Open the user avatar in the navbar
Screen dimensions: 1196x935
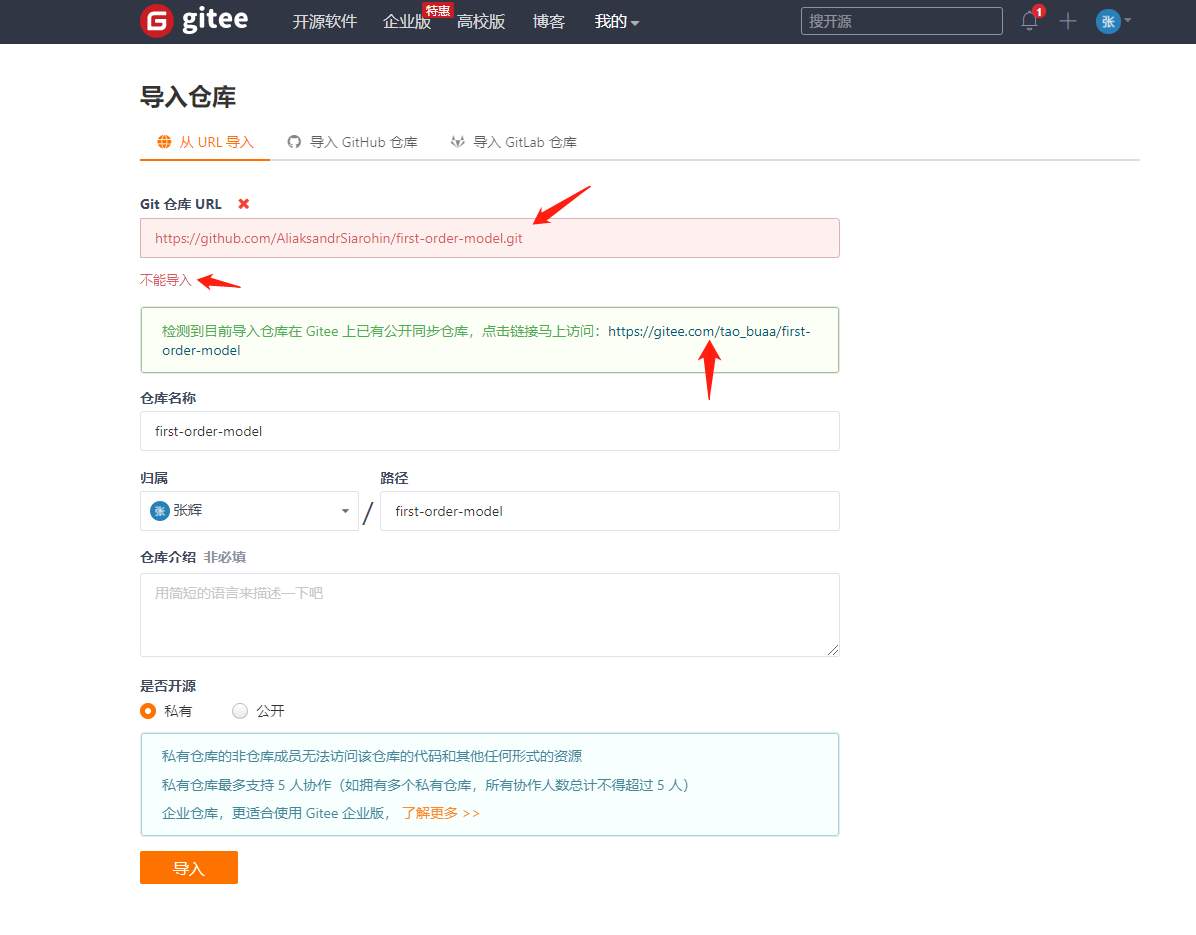(x=1108, y=21)
